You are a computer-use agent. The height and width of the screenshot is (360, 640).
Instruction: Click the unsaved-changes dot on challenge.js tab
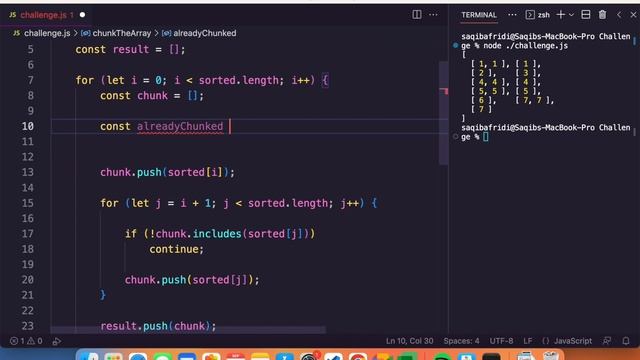pos(82,15)
